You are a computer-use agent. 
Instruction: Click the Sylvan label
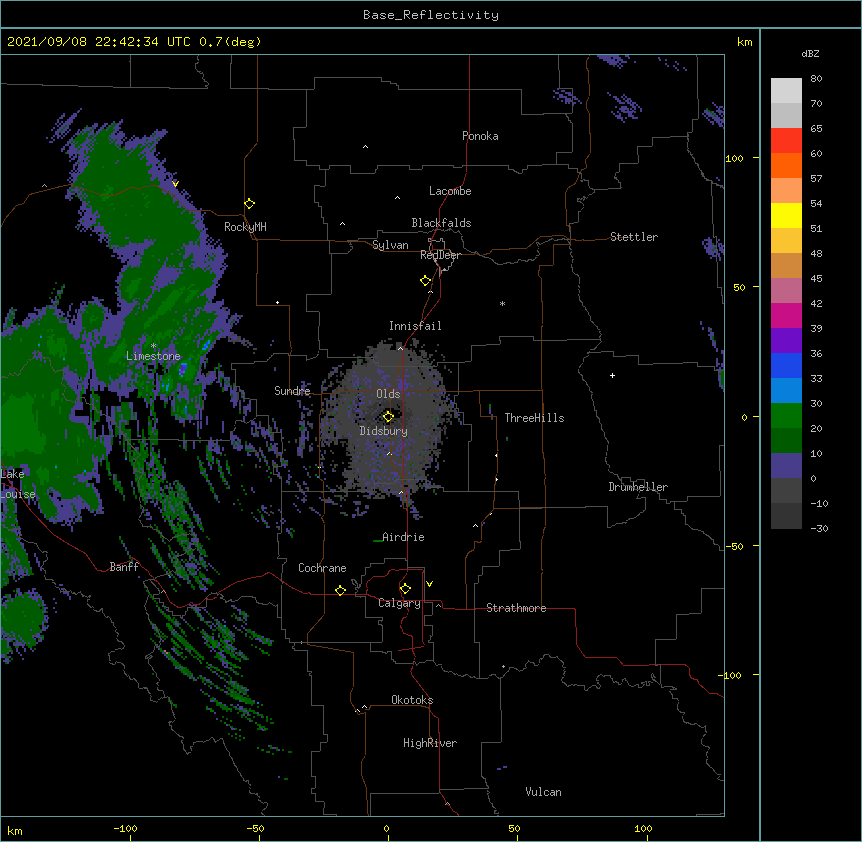point(390,245)
